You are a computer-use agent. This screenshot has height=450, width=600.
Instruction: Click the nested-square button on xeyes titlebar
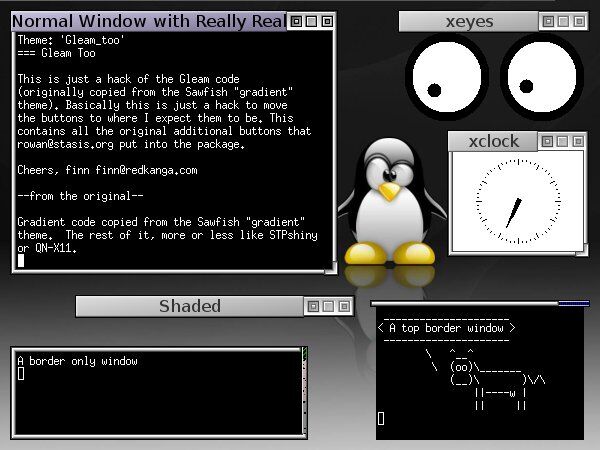click(x=579, y=21)
